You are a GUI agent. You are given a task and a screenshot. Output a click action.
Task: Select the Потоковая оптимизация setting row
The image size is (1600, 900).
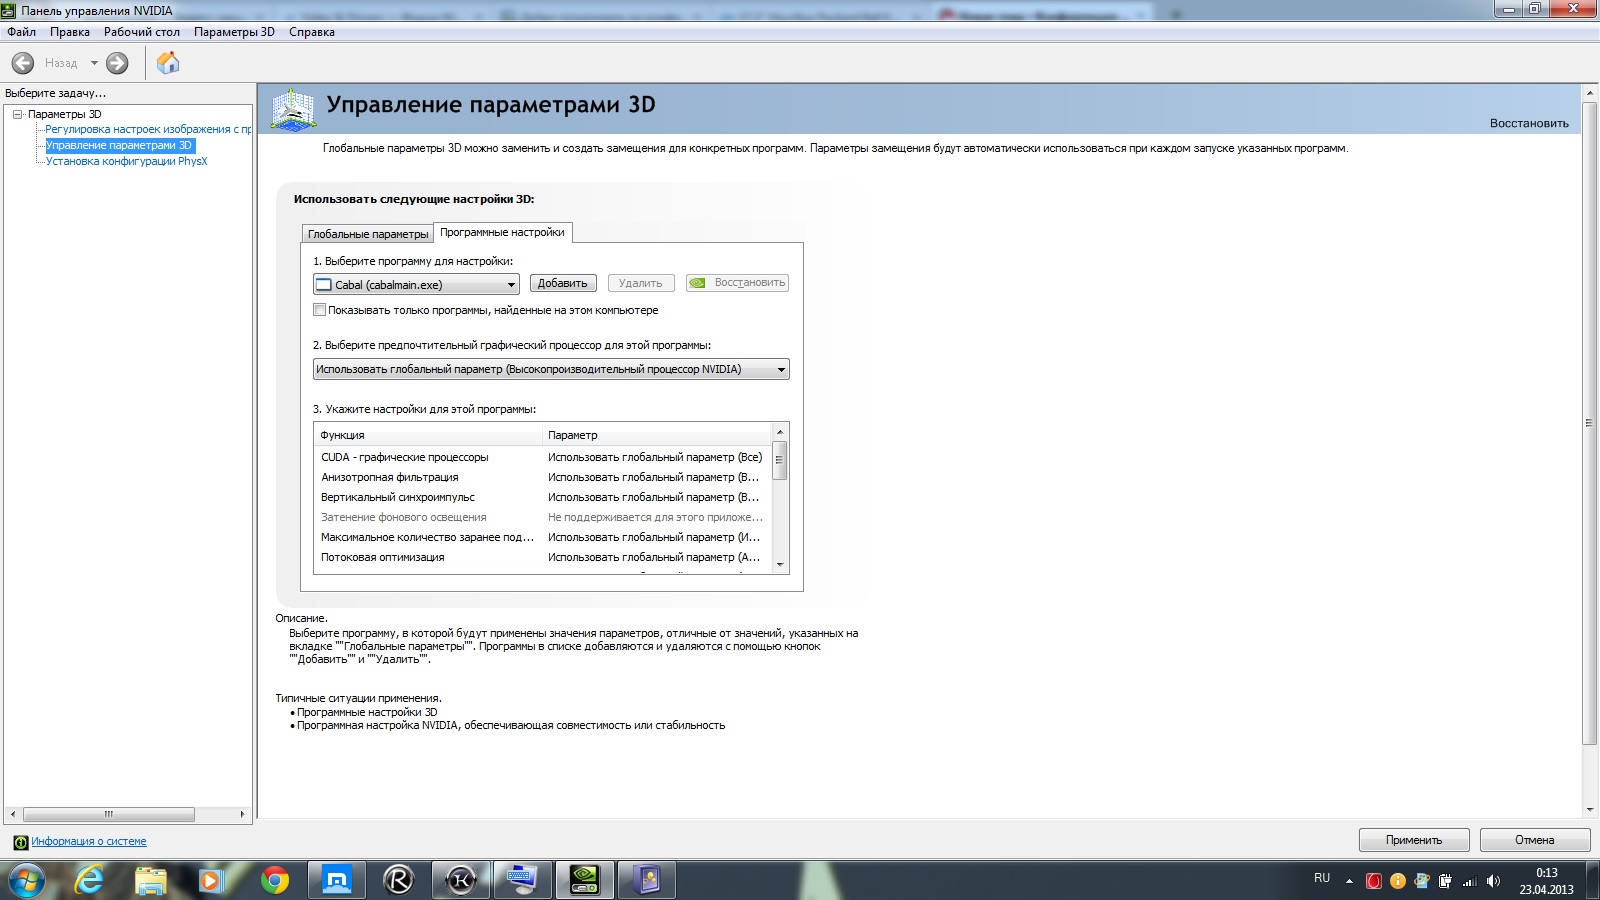click(x=543, y=557)
